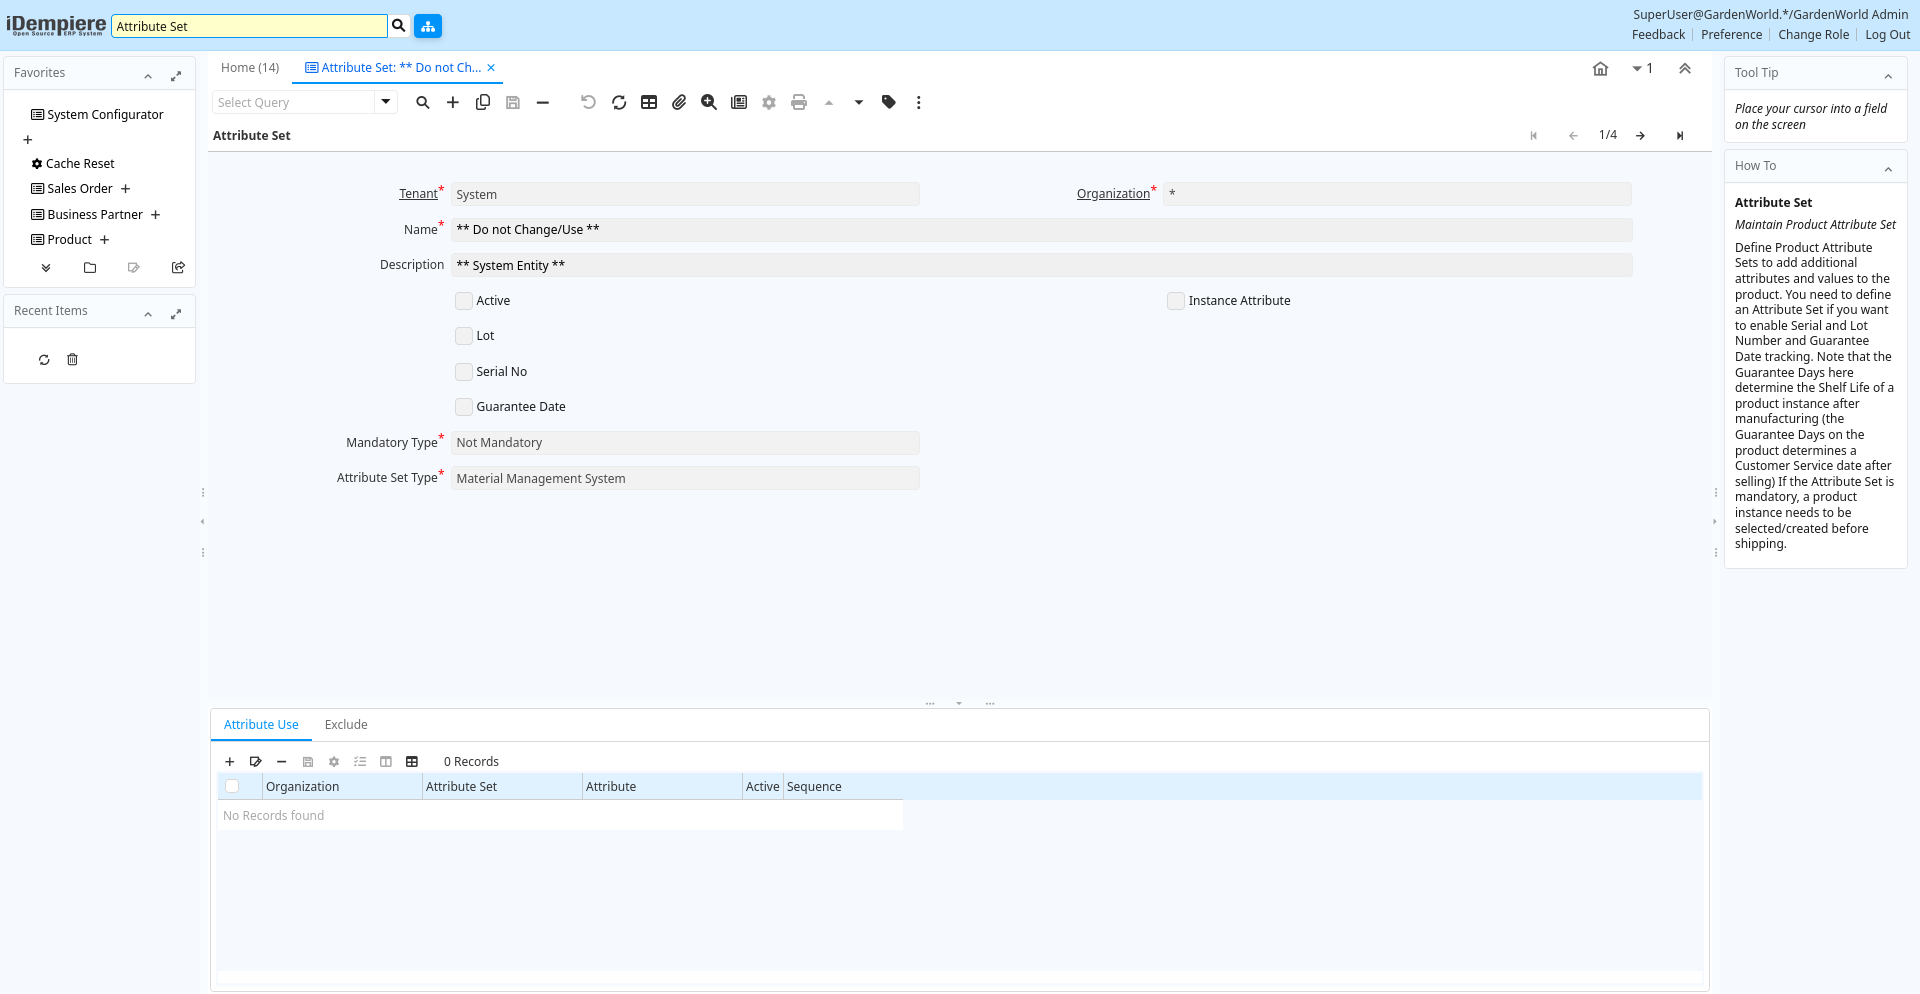Toggle the Instance Attribute checkbox
Viewport: 1920px width, 994px height.
[1176, 301]
